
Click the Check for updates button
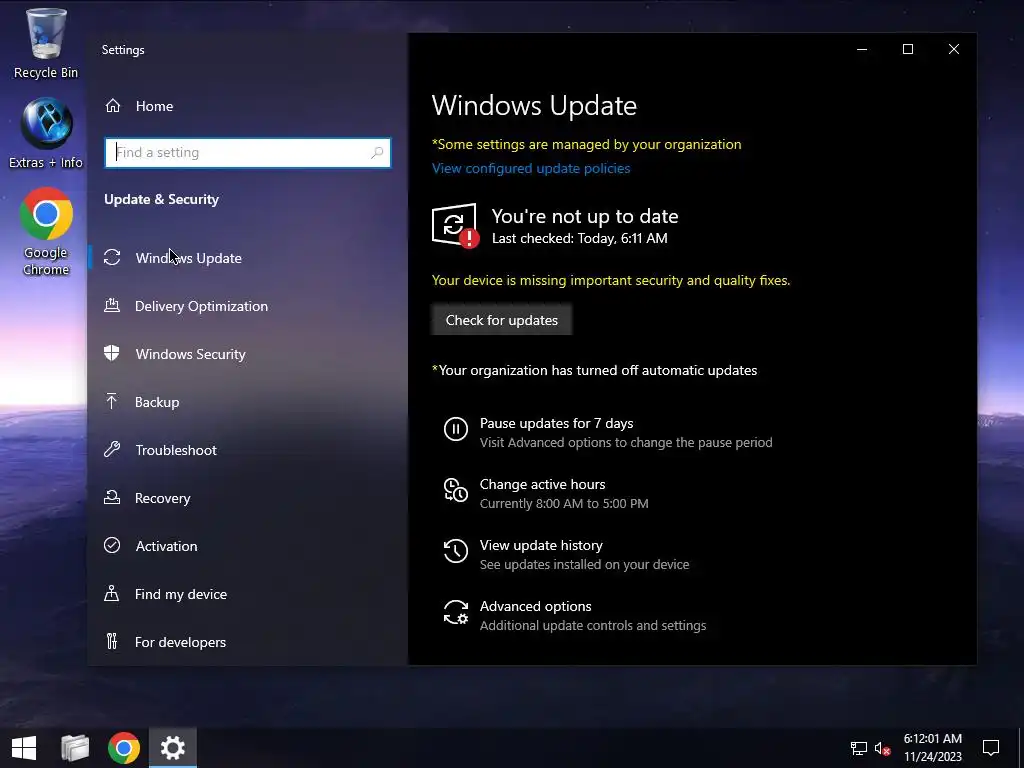point(502,320)
